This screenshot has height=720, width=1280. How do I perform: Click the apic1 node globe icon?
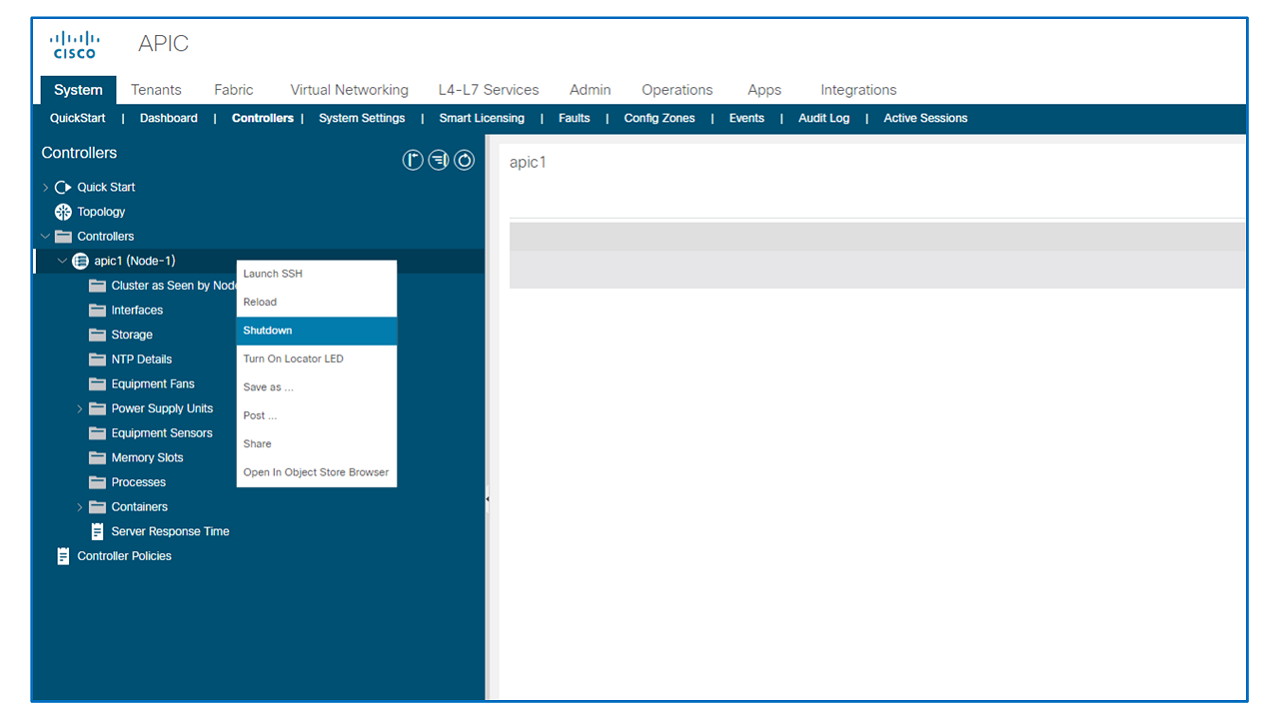[81, 261]
